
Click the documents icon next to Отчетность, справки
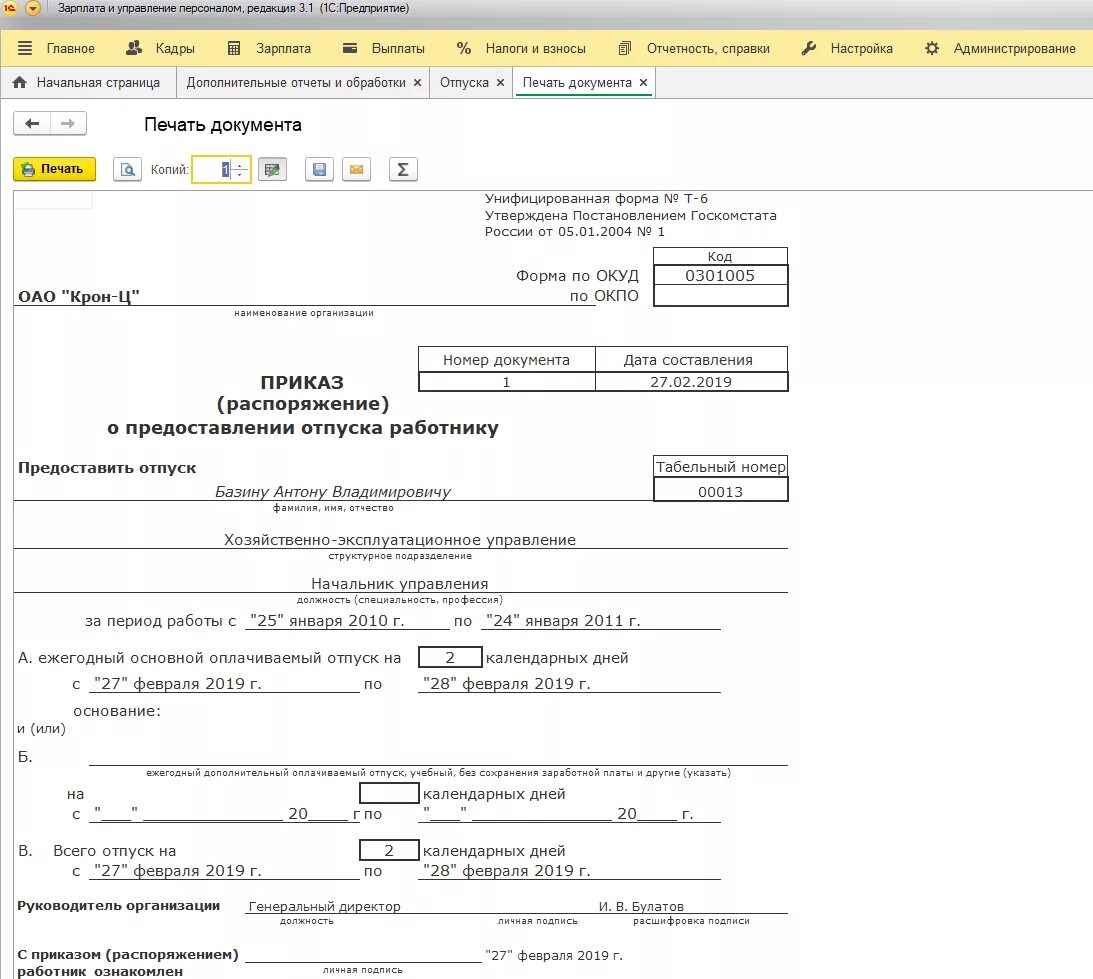[625, 48]
